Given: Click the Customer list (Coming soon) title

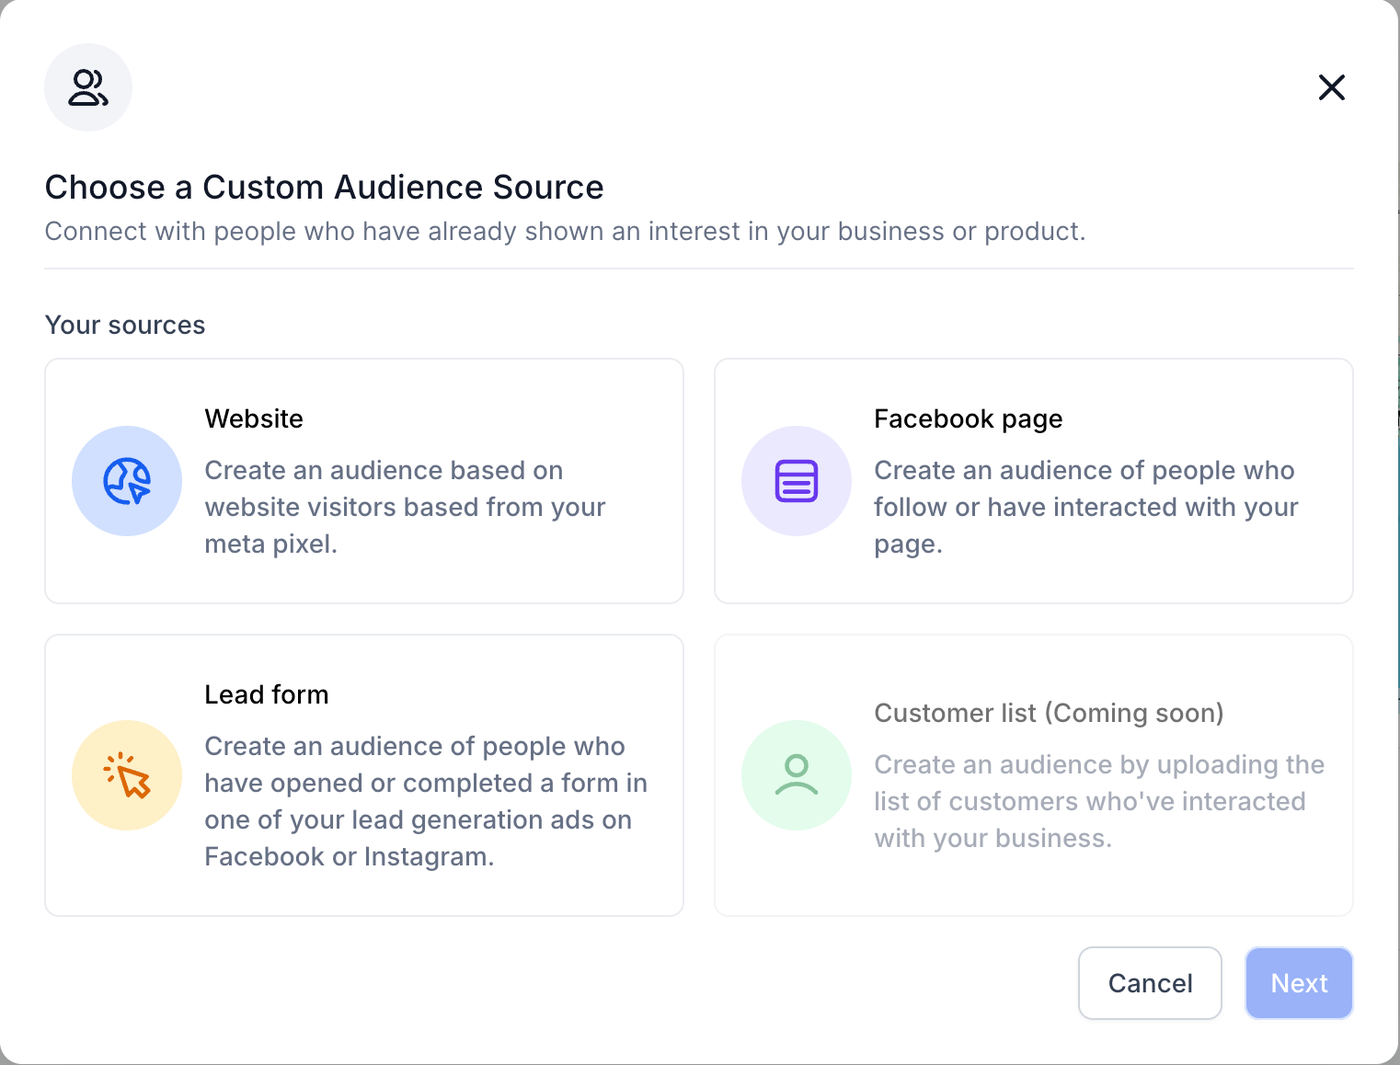Looking at the screenshot, I should 1048,713.
